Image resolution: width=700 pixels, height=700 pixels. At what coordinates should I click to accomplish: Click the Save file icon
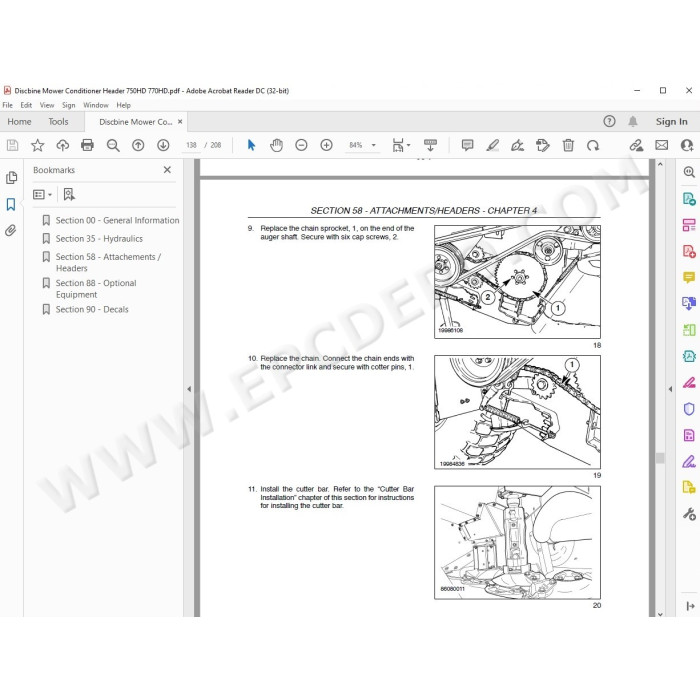tap(12, 145)
